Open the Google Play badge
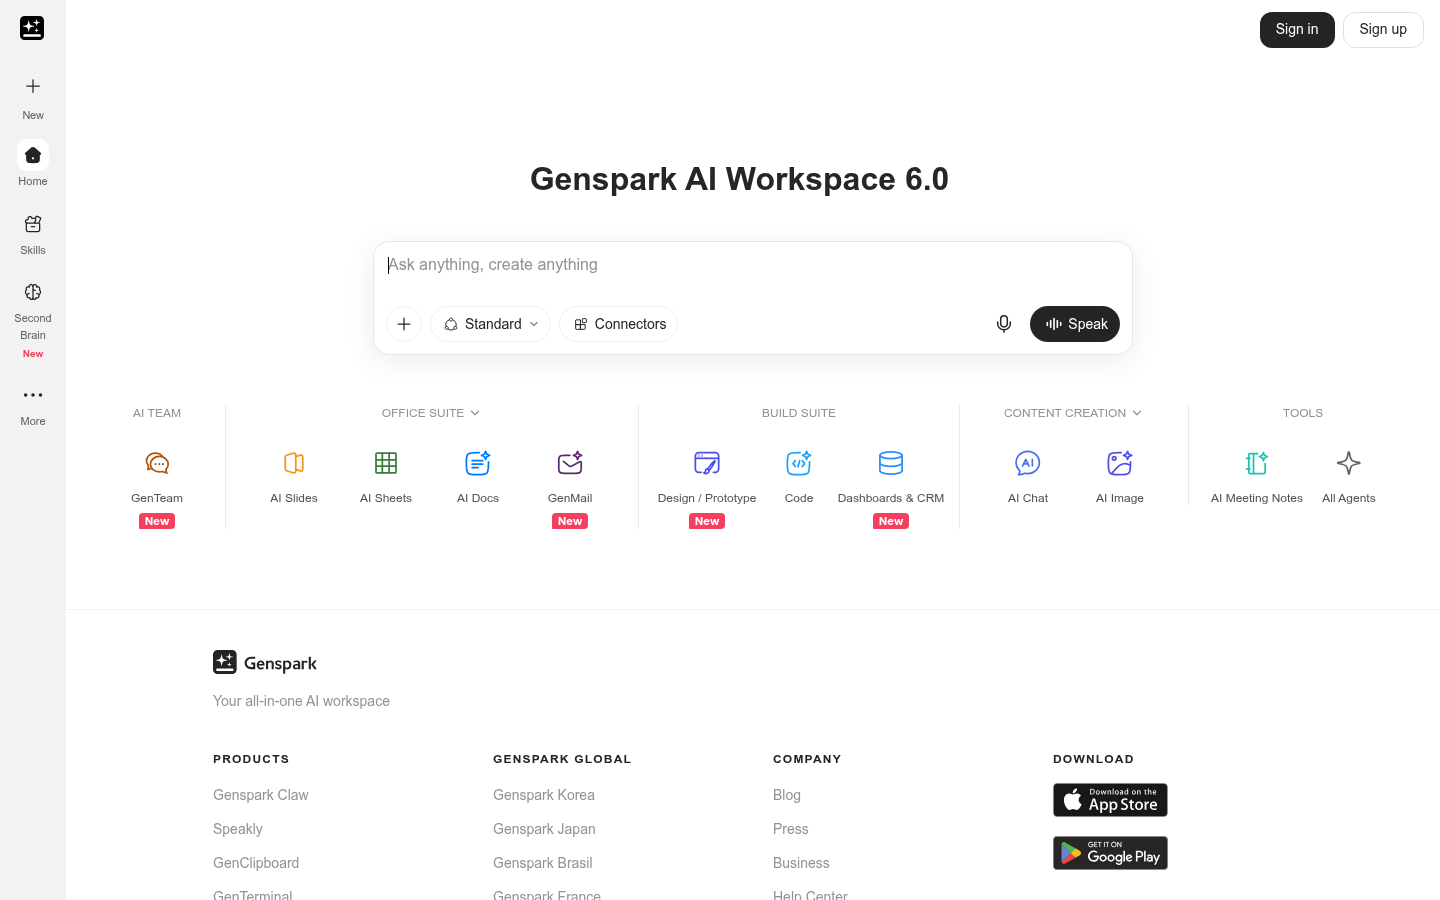 tap(1110, 853)
